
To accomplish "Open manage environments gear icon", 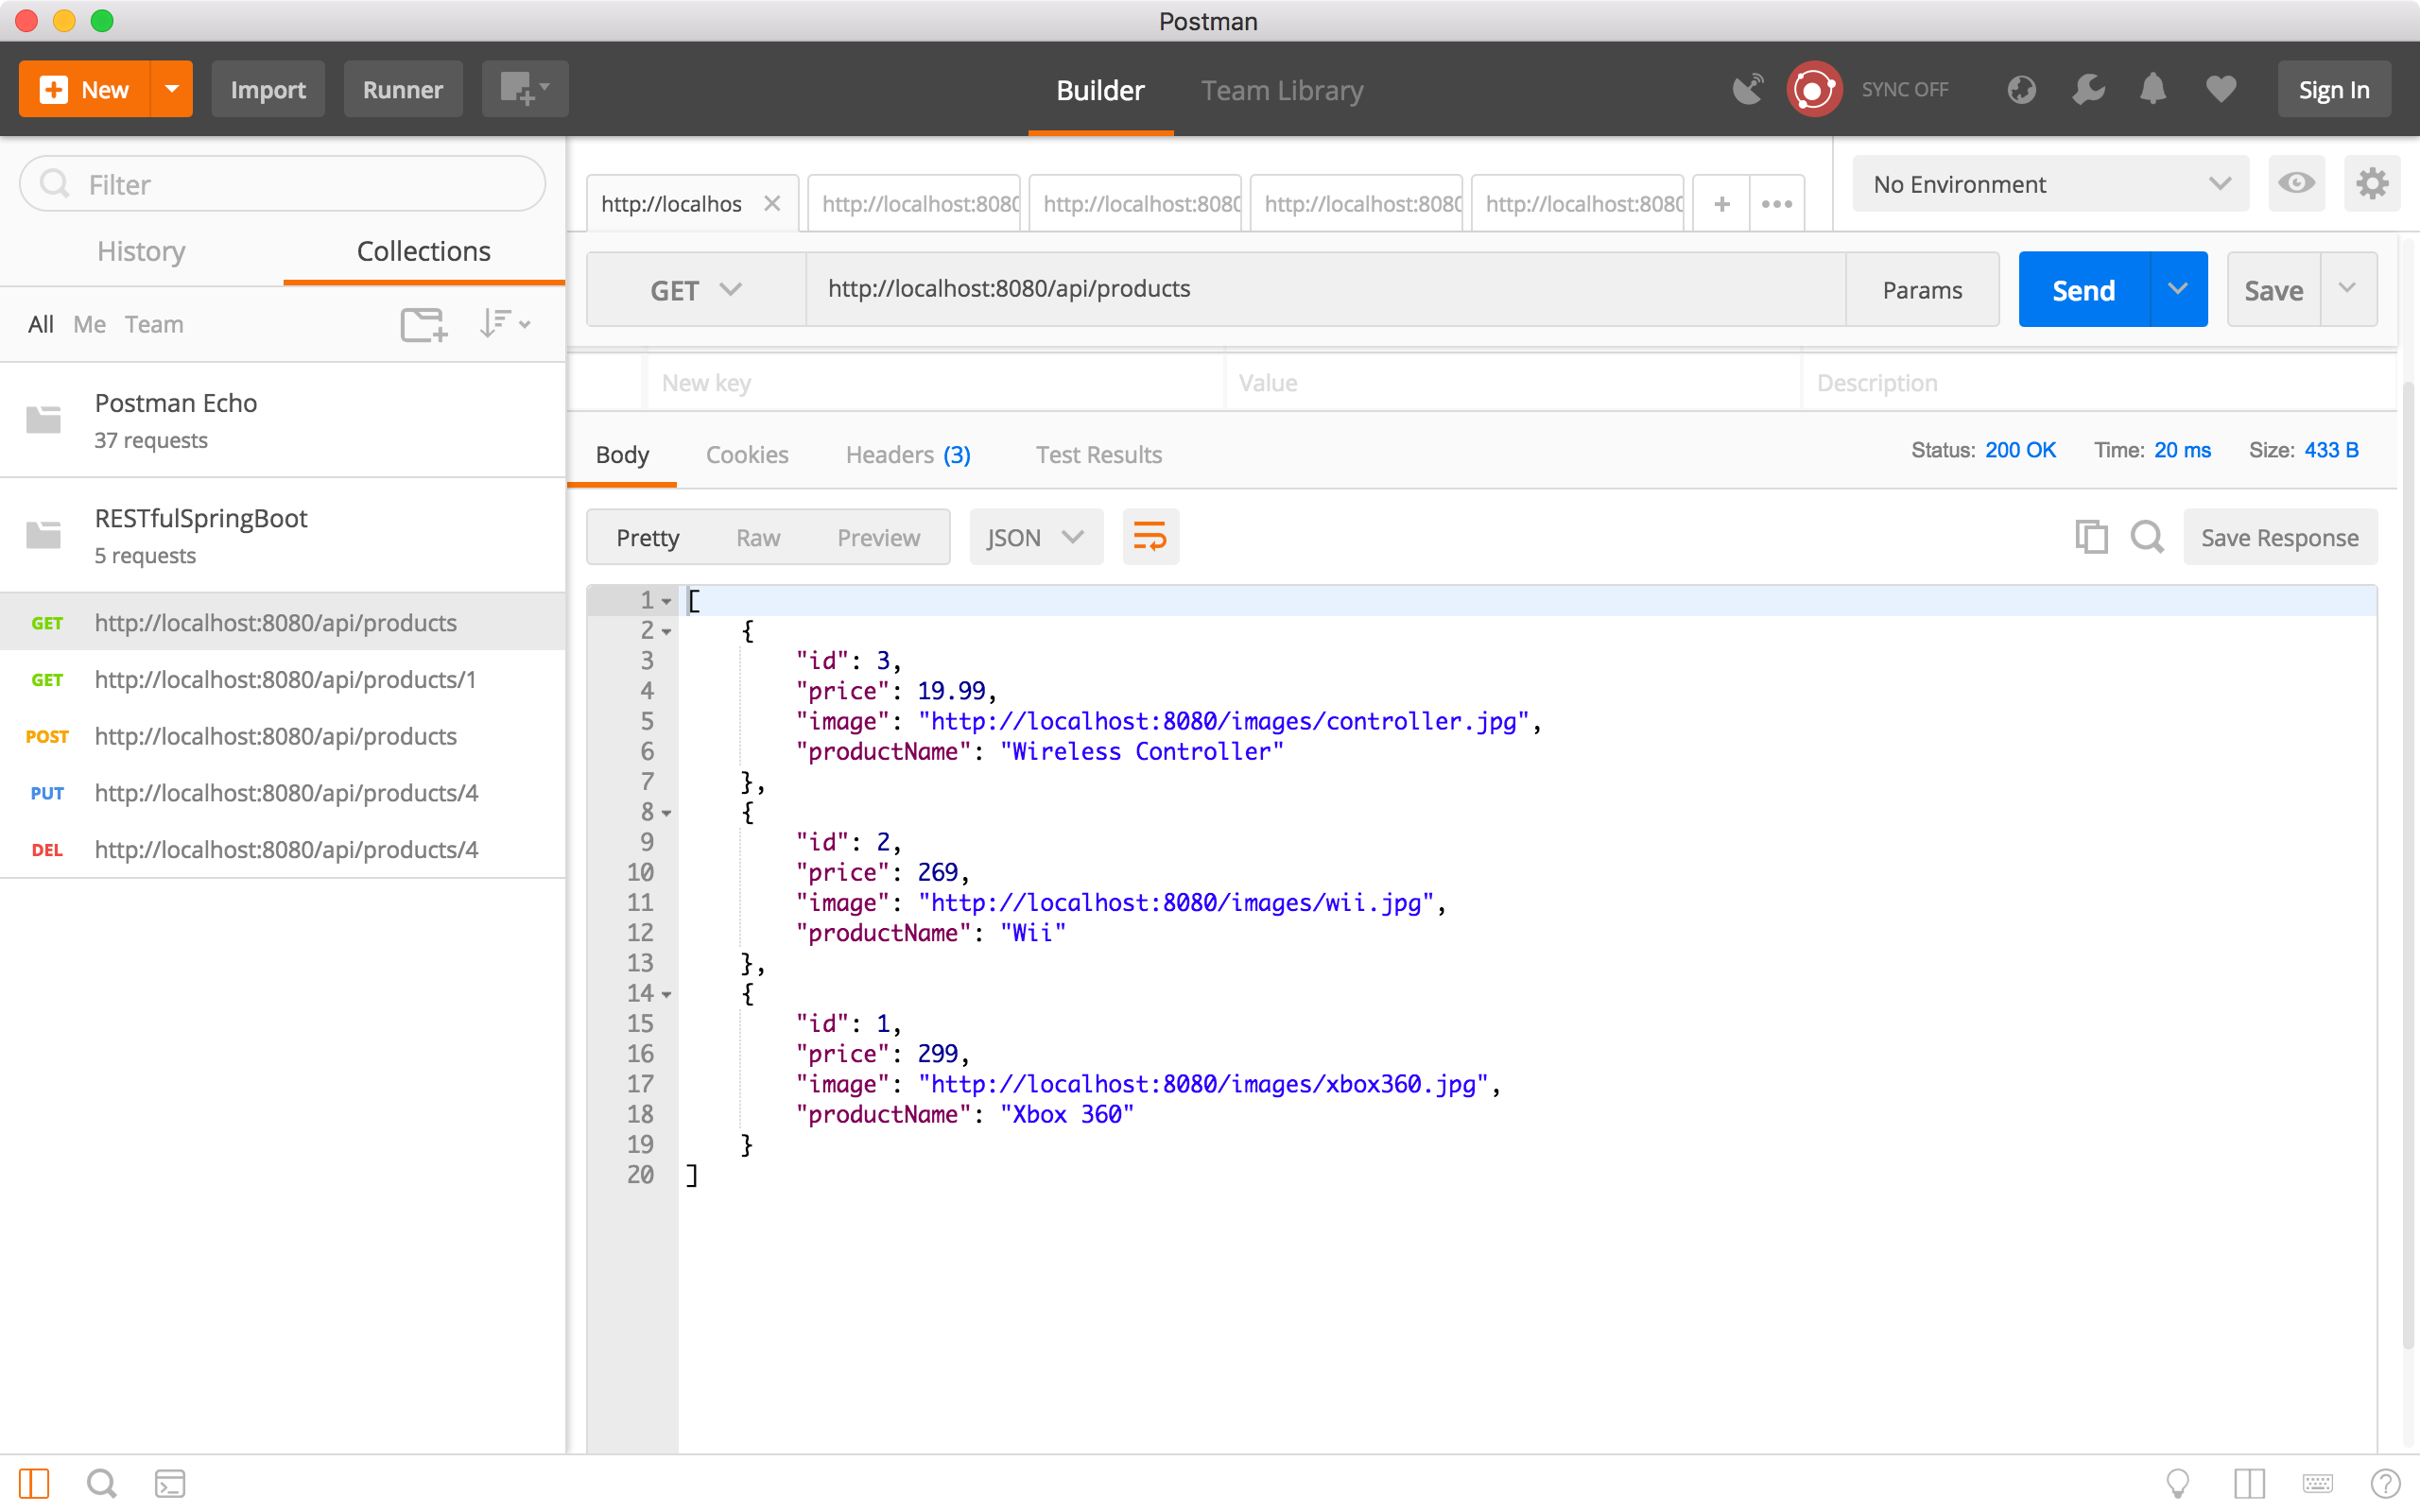I will point(2372,183).
